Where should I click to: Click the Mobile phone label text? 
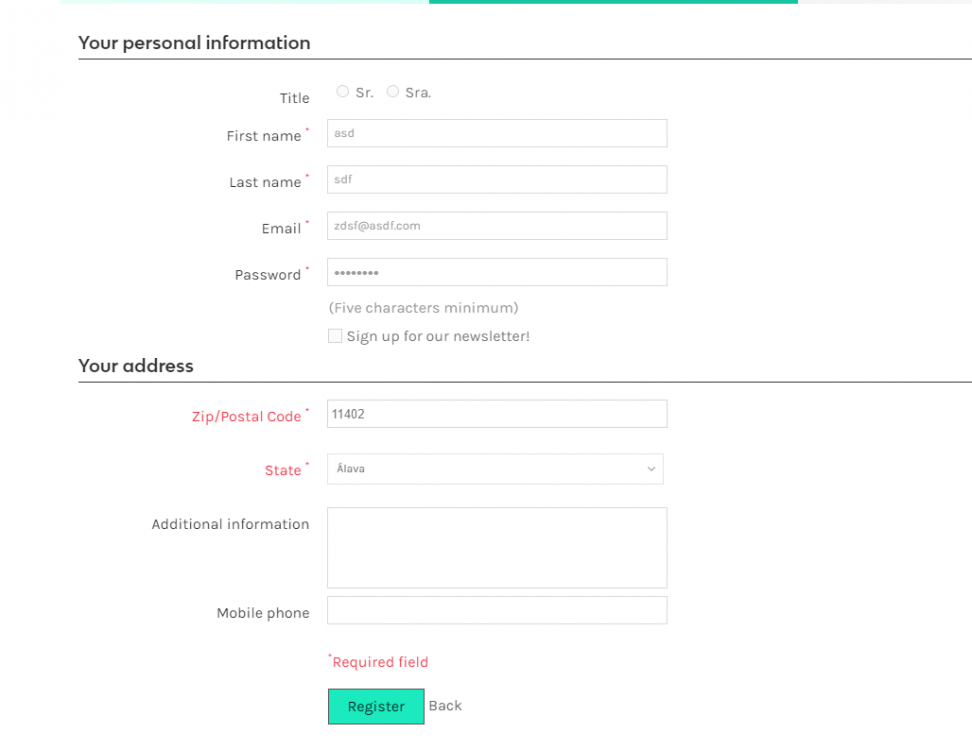click(263, 614)
